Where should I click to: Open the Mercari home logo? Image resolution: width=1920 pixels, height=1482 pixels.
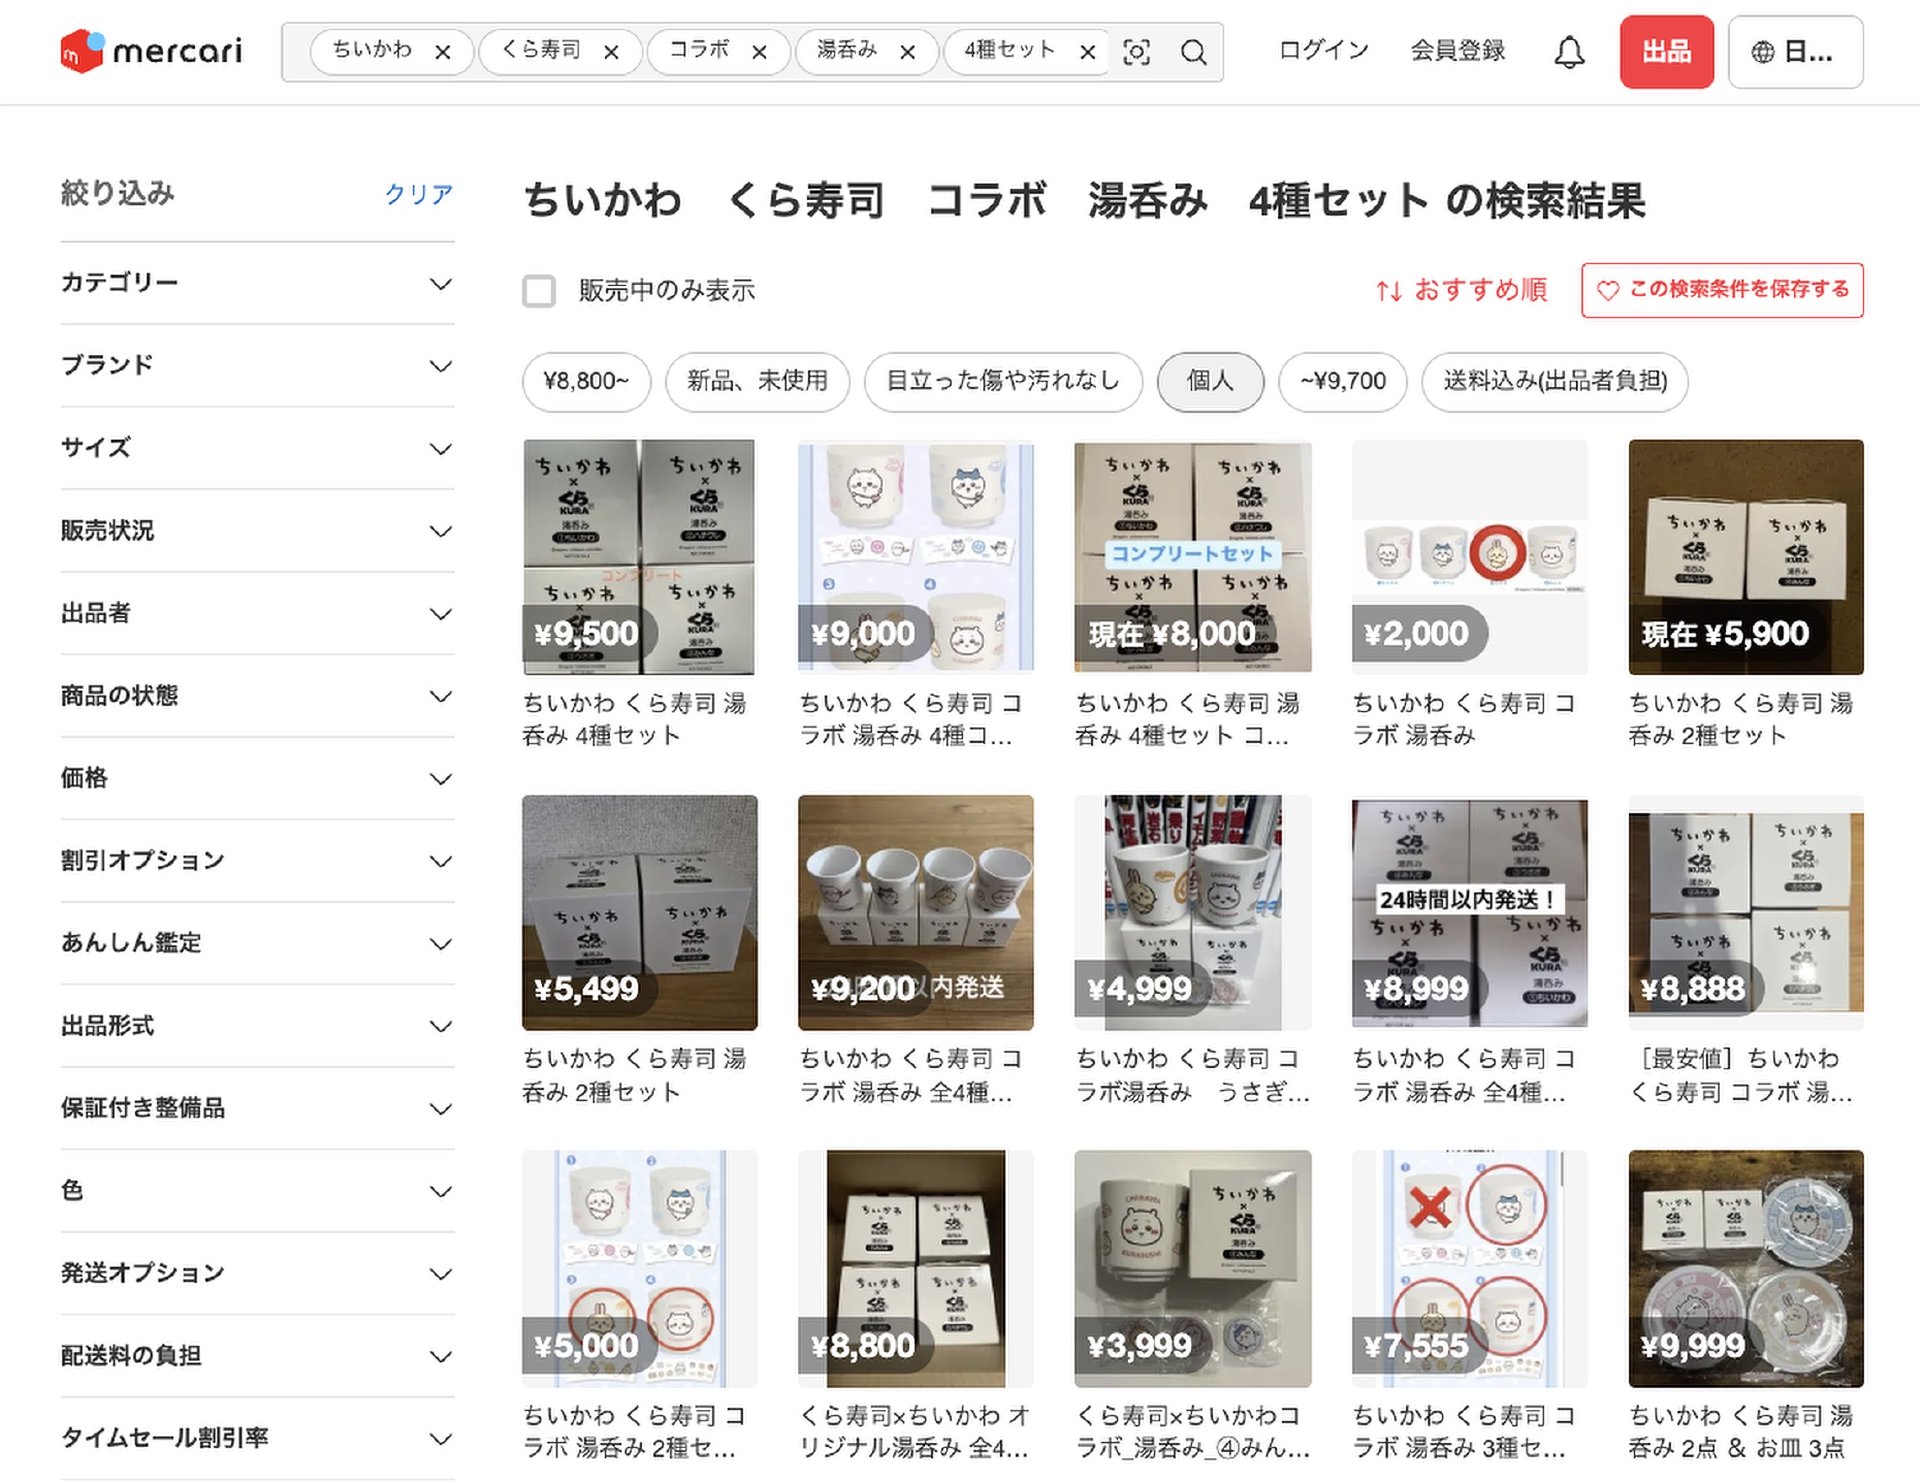pos(151,51)
